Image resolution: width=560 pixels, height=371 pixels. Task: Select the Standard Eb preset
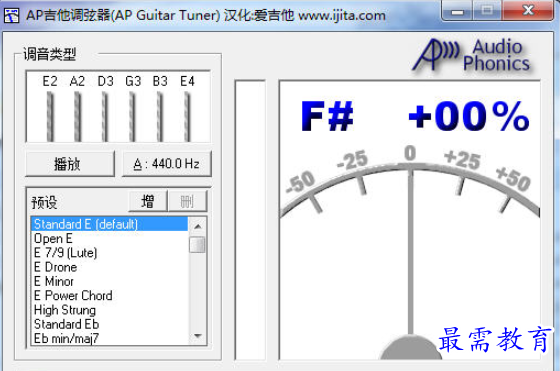pyautogui.click(x=110, y=324)
